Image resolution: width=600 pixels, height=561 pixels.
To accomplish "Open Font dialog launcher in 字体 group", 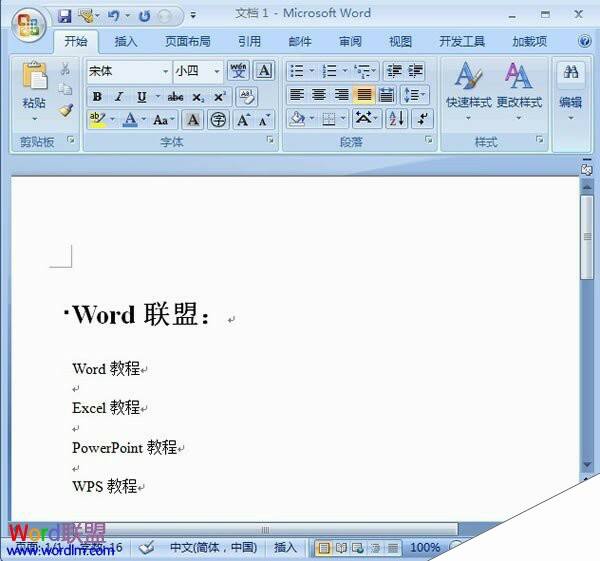I will [270, 140].
